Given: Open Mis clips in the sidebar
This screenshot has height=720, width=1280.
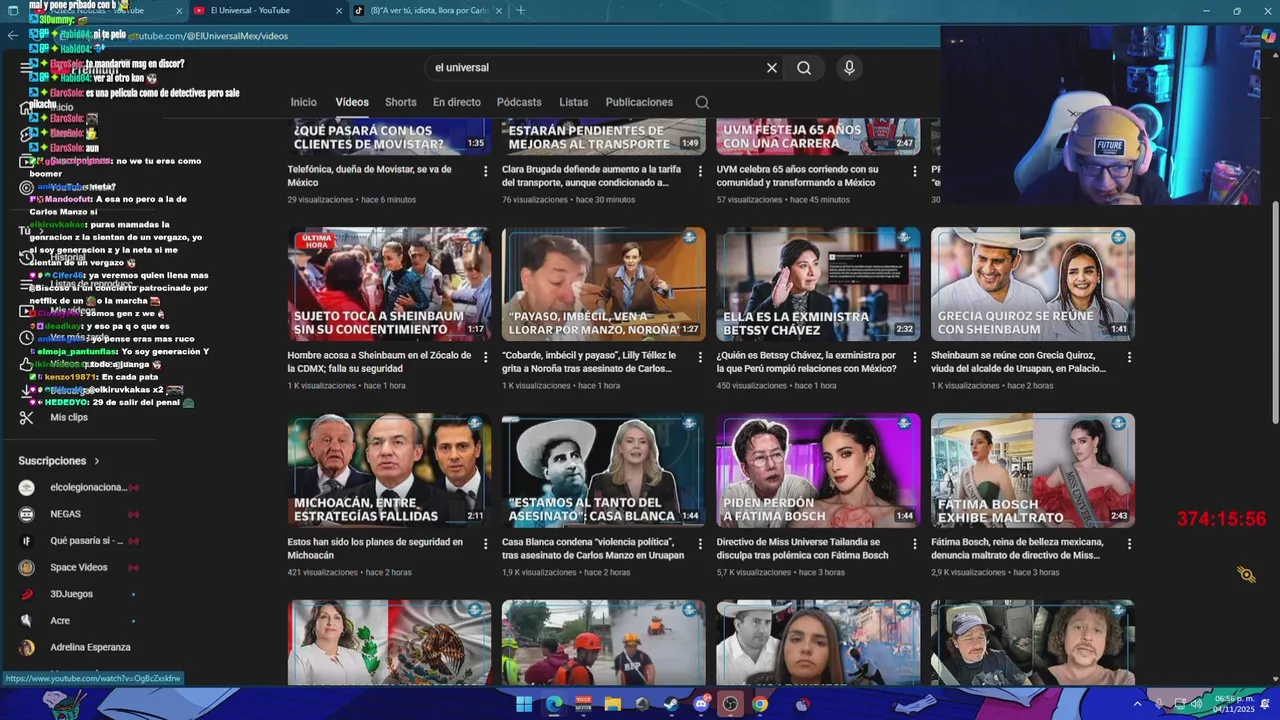Looking at the screenshot, I should pos(69,417).
